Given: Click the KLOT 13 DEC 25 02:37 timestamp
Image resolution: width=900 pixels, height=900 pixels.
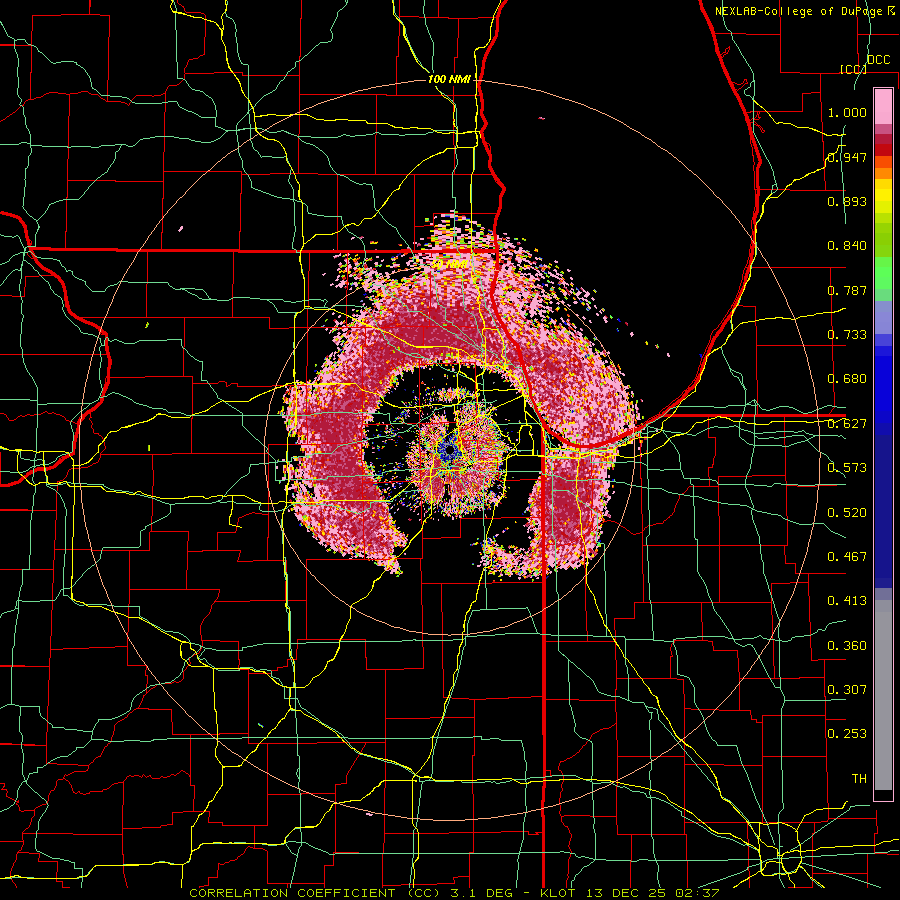Looking at the screenshot, I should tap(630, 893).
